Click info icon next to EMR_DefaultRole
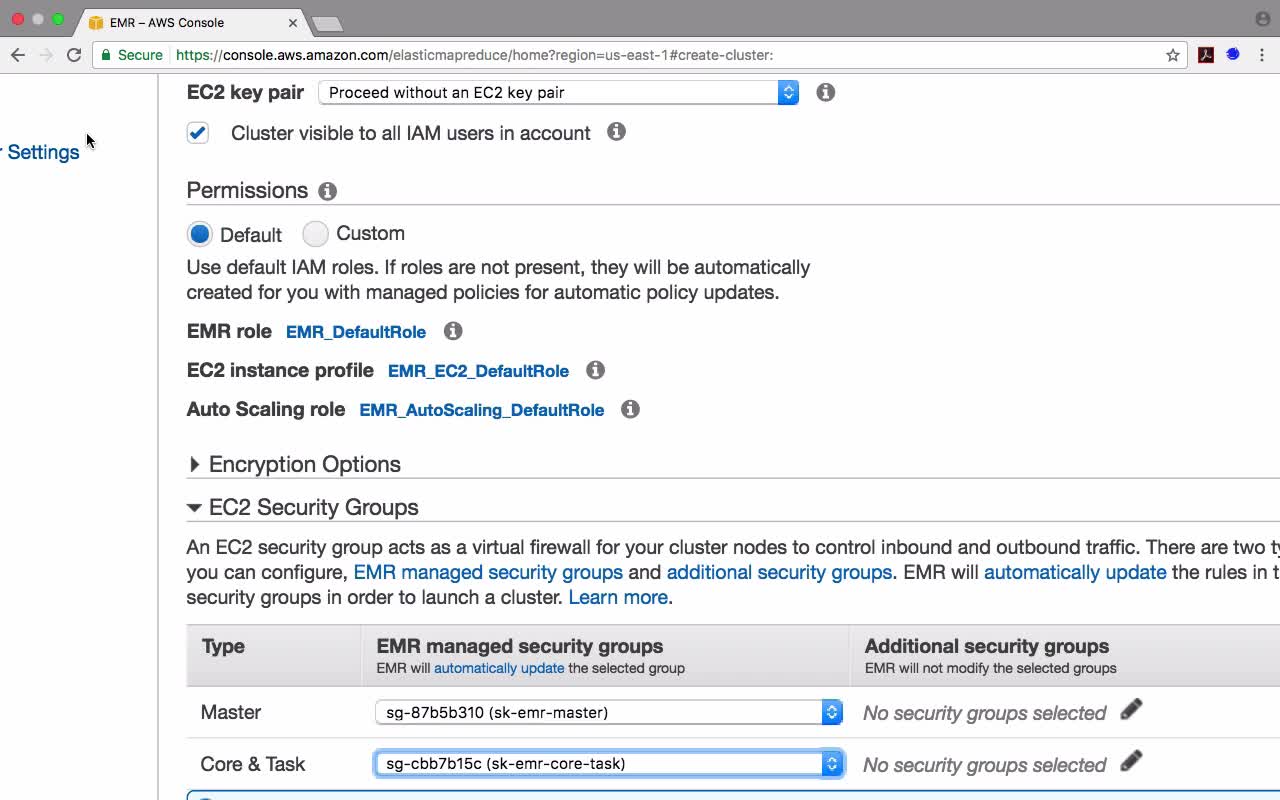This screenshot has height=800, width=1280. (453, 331)
